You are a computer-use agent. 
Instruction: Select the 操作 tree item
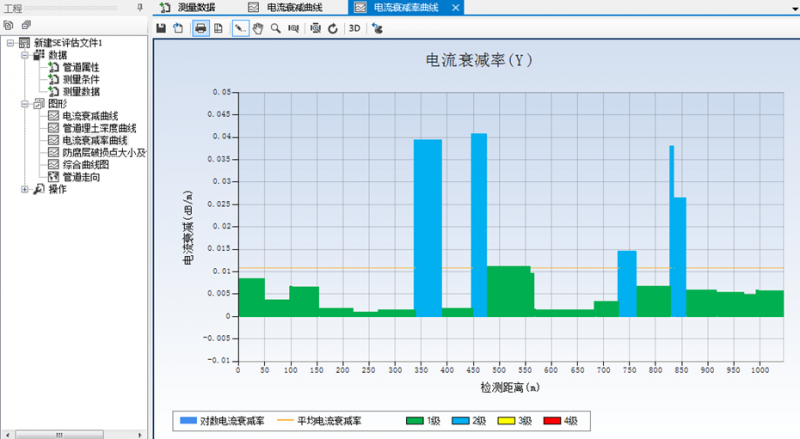tap(57, 189)
